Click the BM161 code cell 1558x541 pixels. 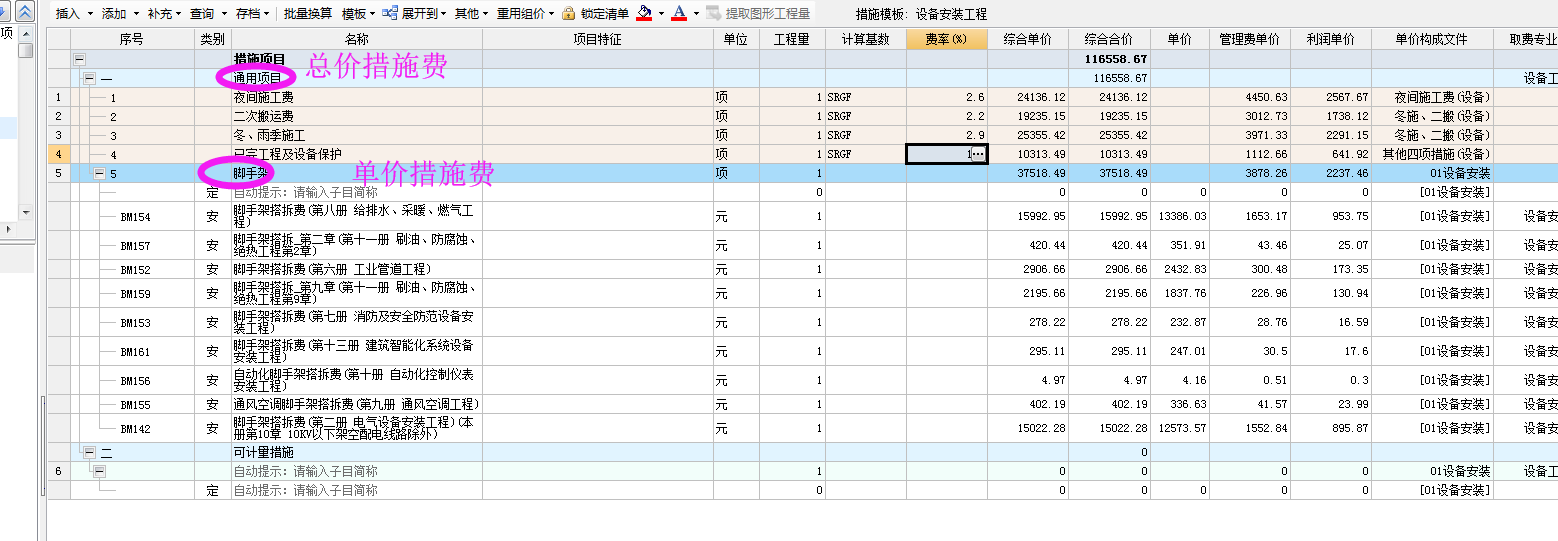coord(135,352)
